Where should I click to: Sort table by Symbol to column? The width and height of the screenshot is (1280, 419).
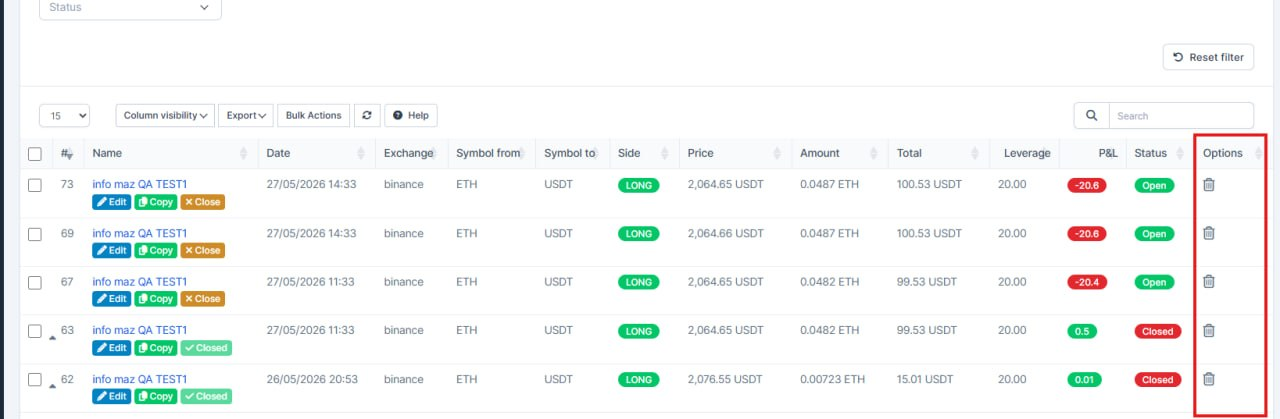coord(573,153)
